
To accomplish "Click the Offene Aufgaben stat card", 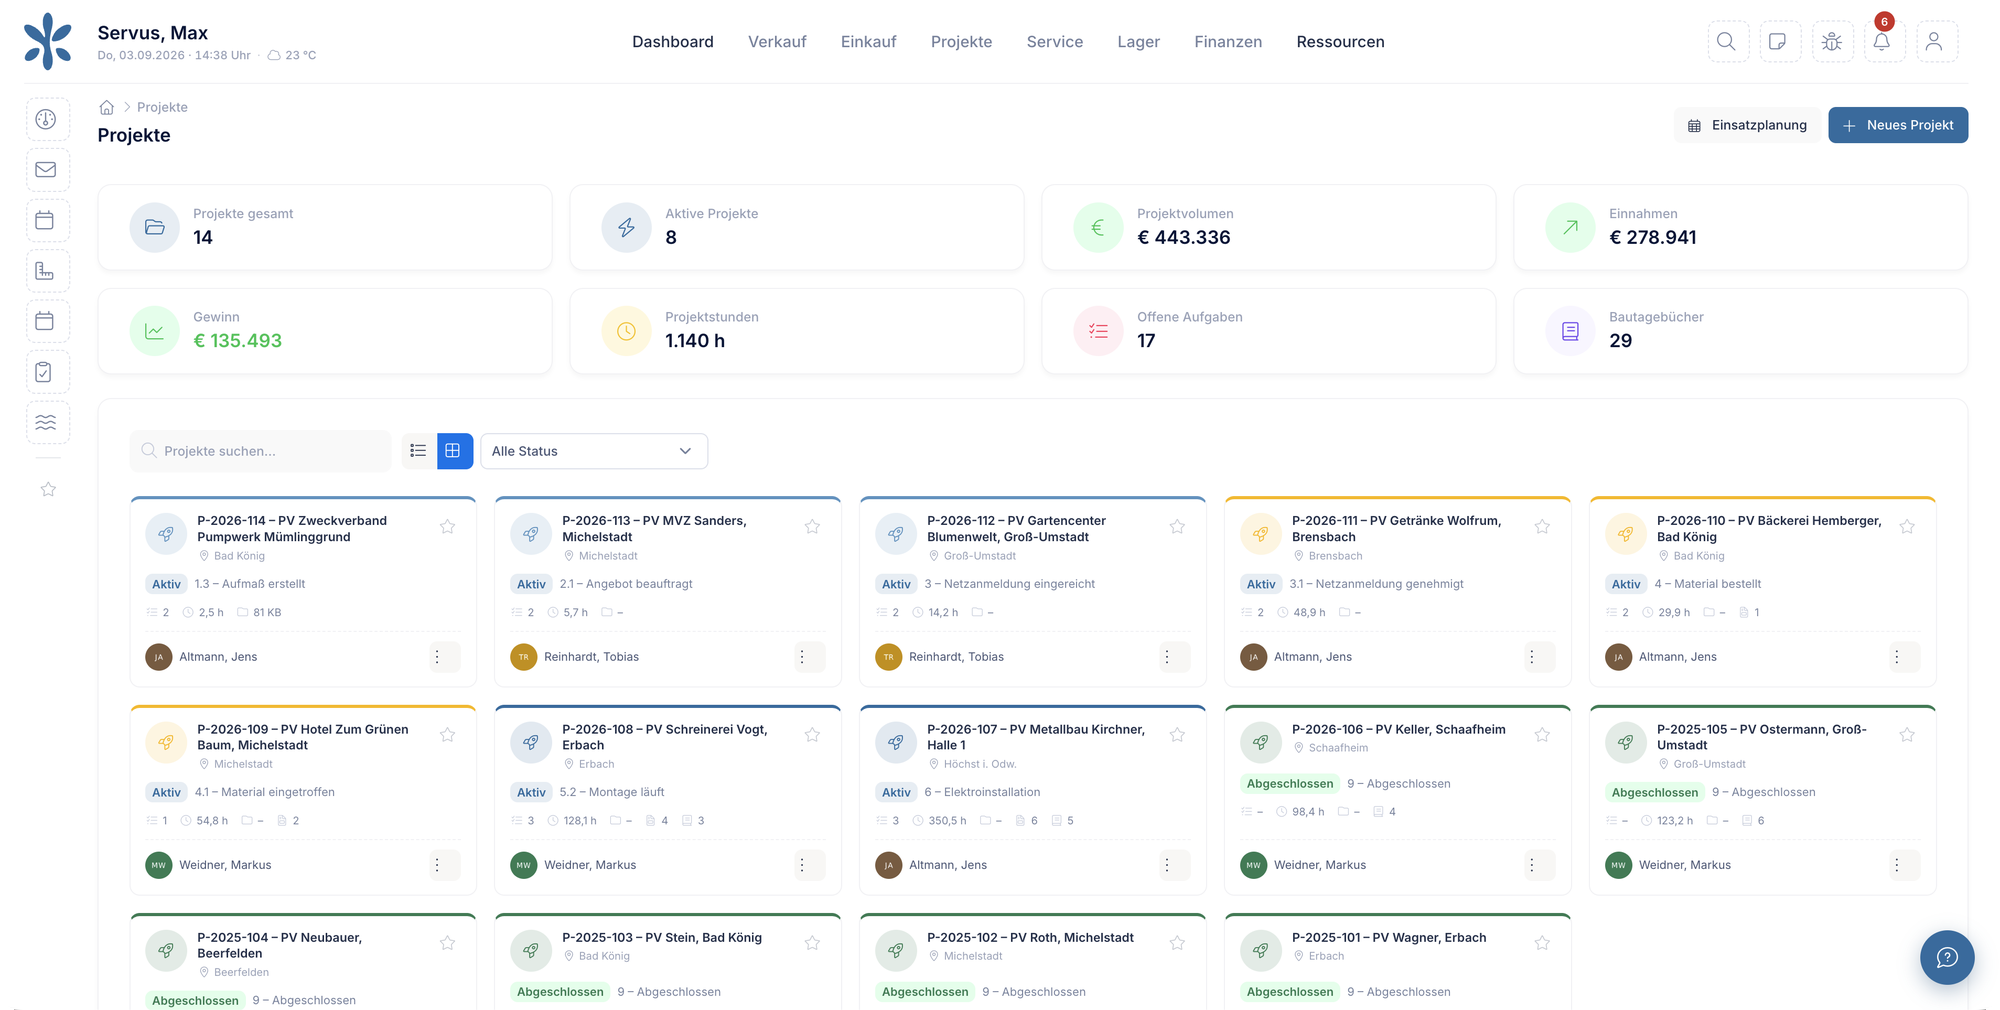I will click(x=1268, y=331).
